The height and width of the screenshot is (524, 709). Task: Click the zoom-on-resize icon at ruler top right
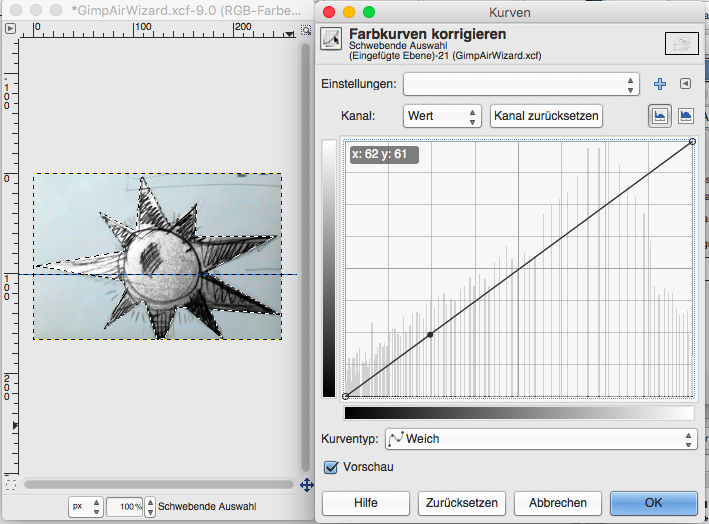306,30
